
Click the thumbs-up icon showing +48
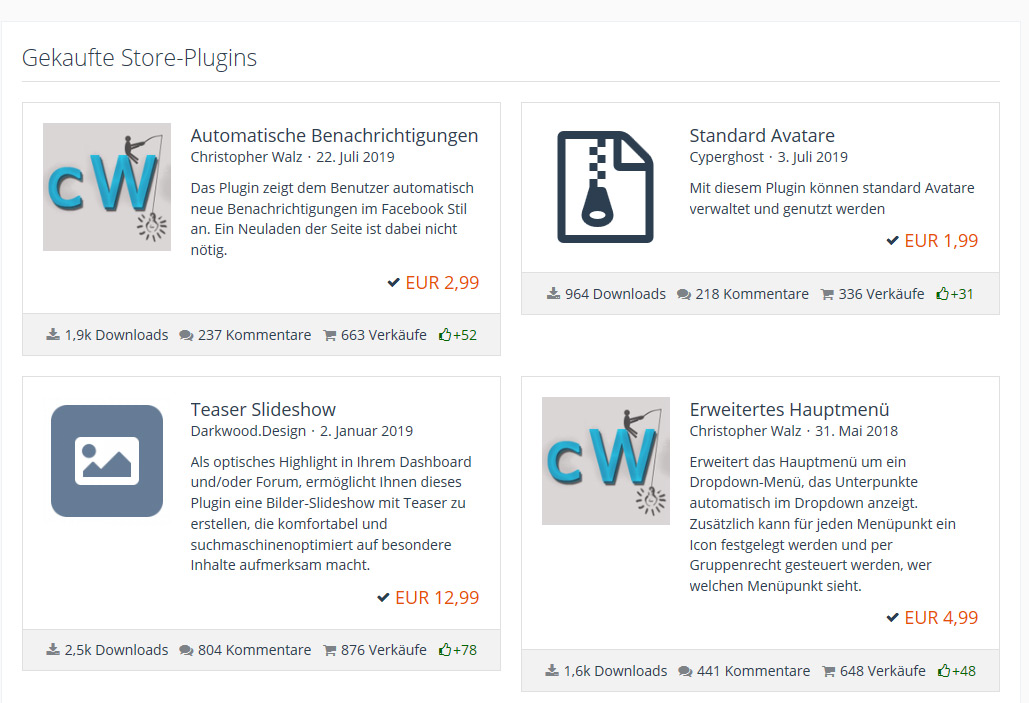(943, 671)
